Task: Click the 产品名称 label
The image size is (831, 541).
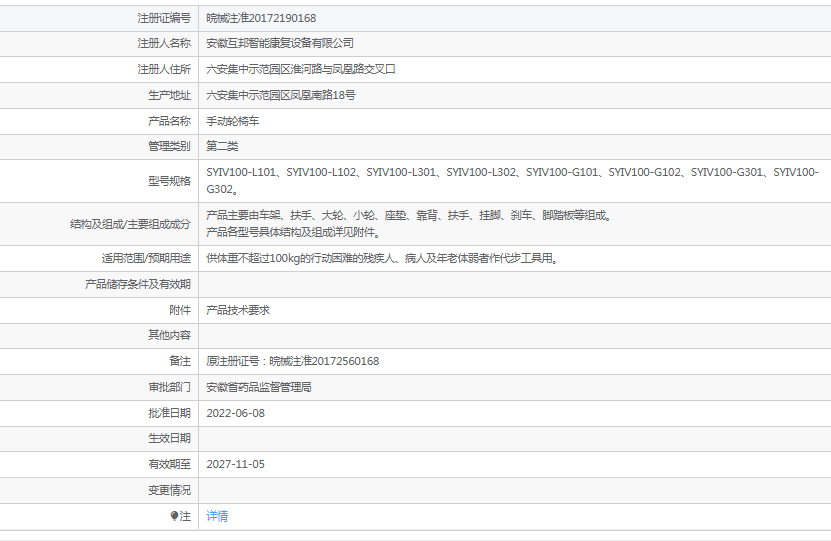Action: [170, 121]
